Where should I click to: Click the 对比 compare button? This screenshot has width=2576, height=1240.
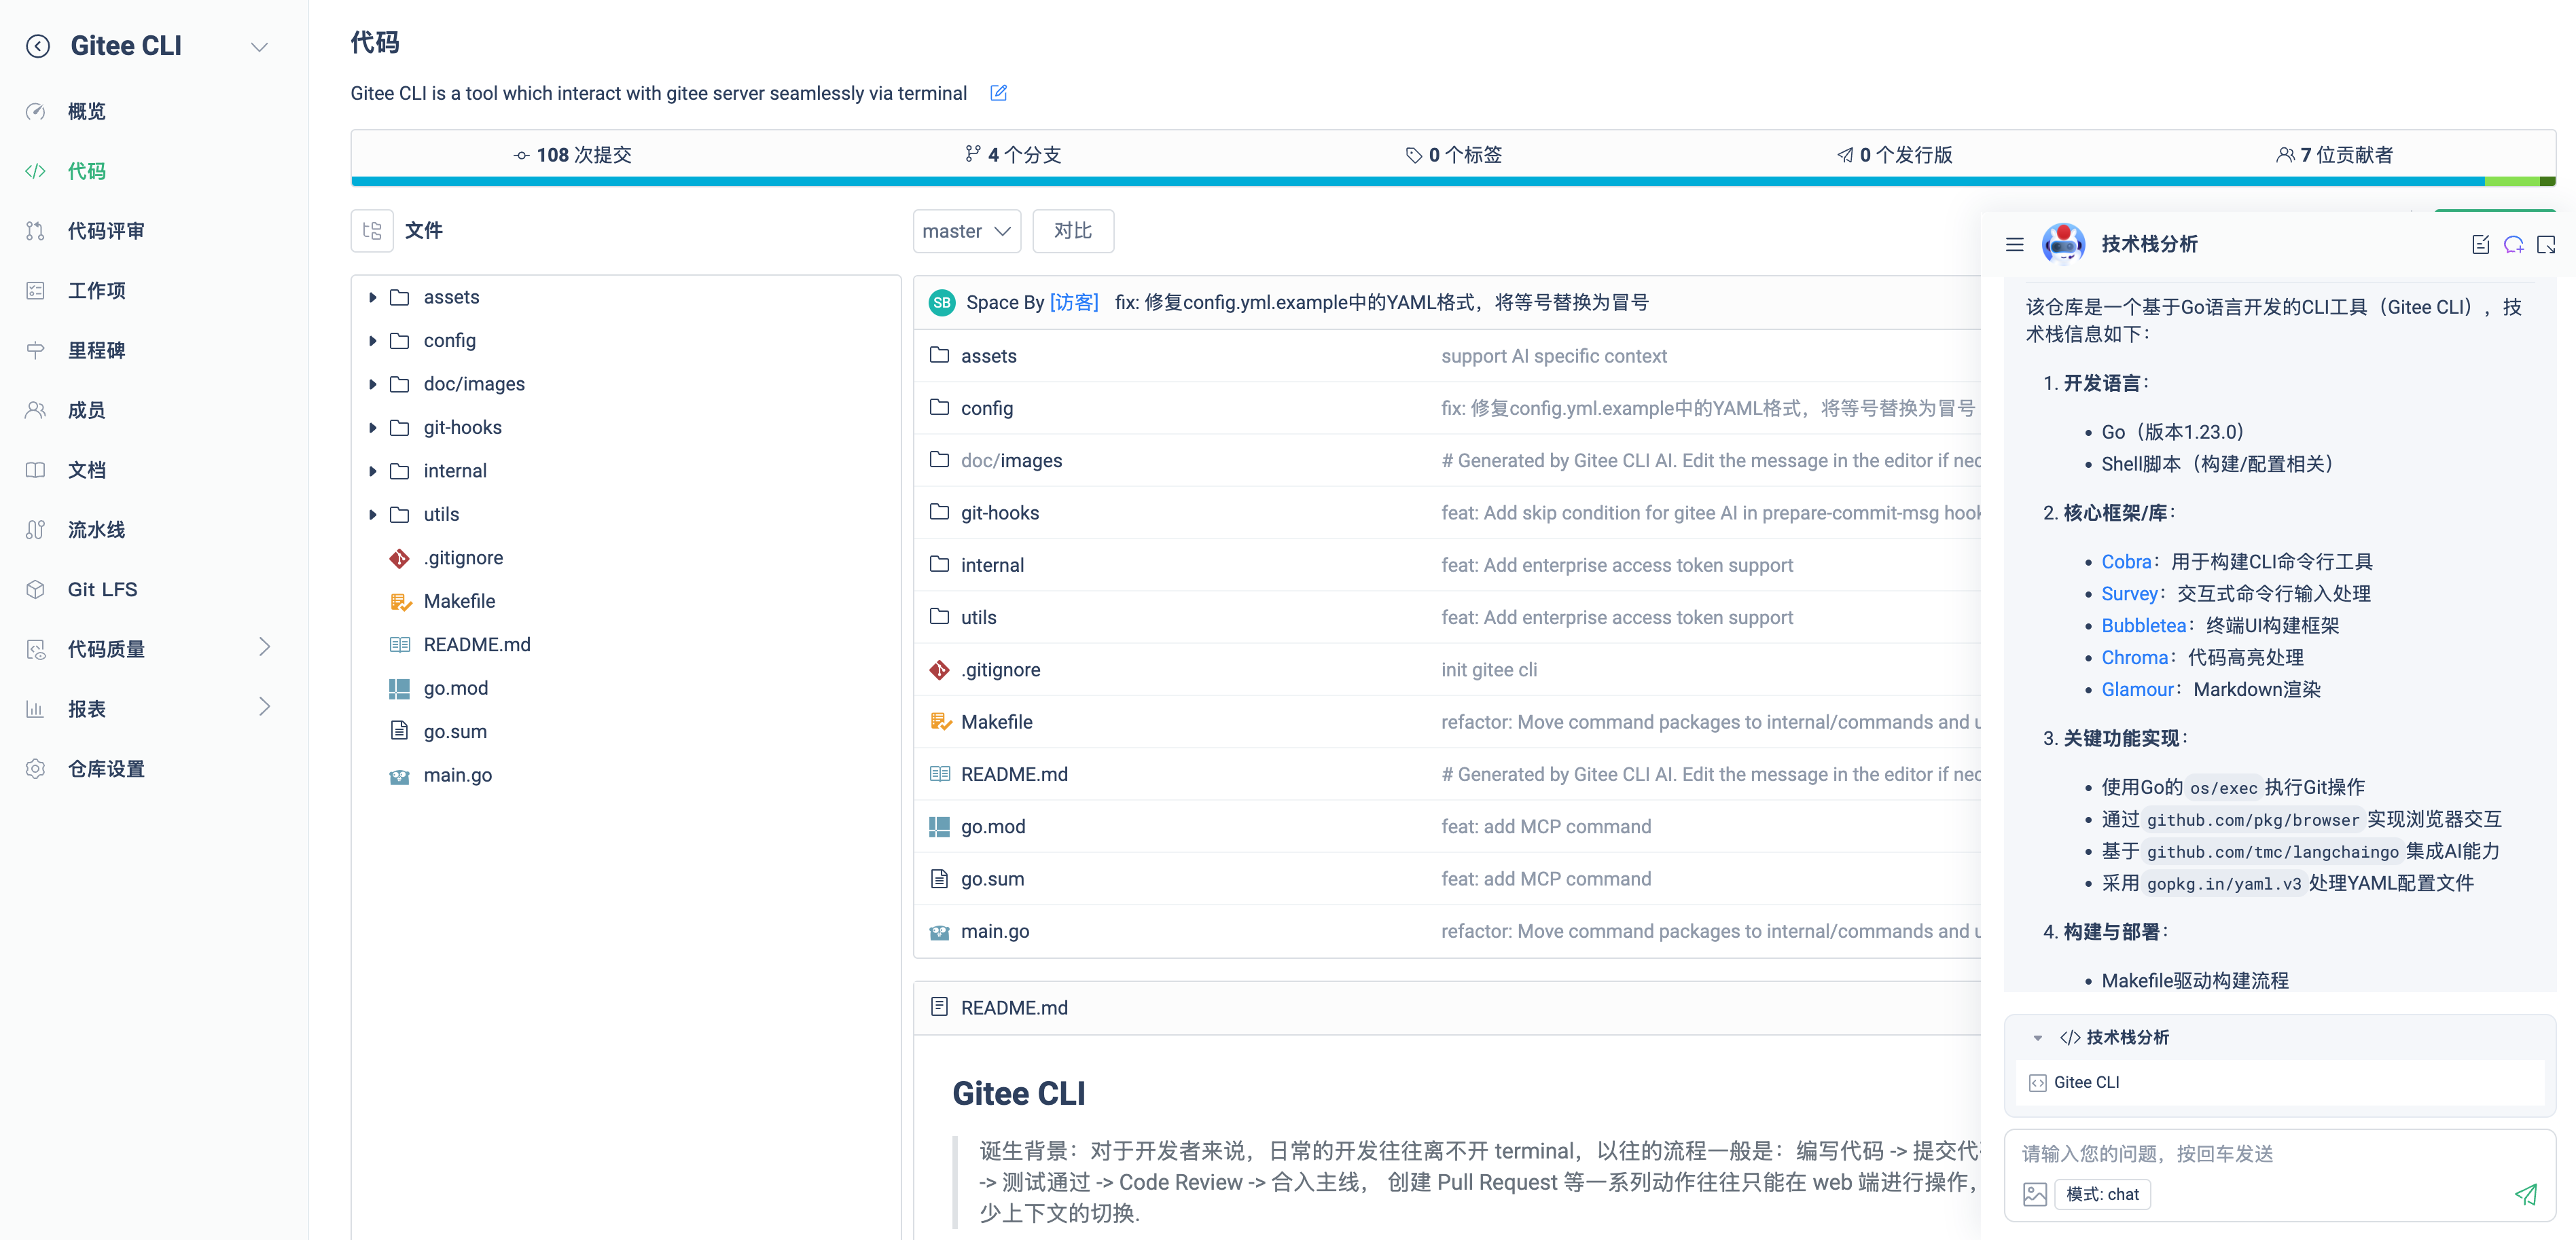point(1072,231)
